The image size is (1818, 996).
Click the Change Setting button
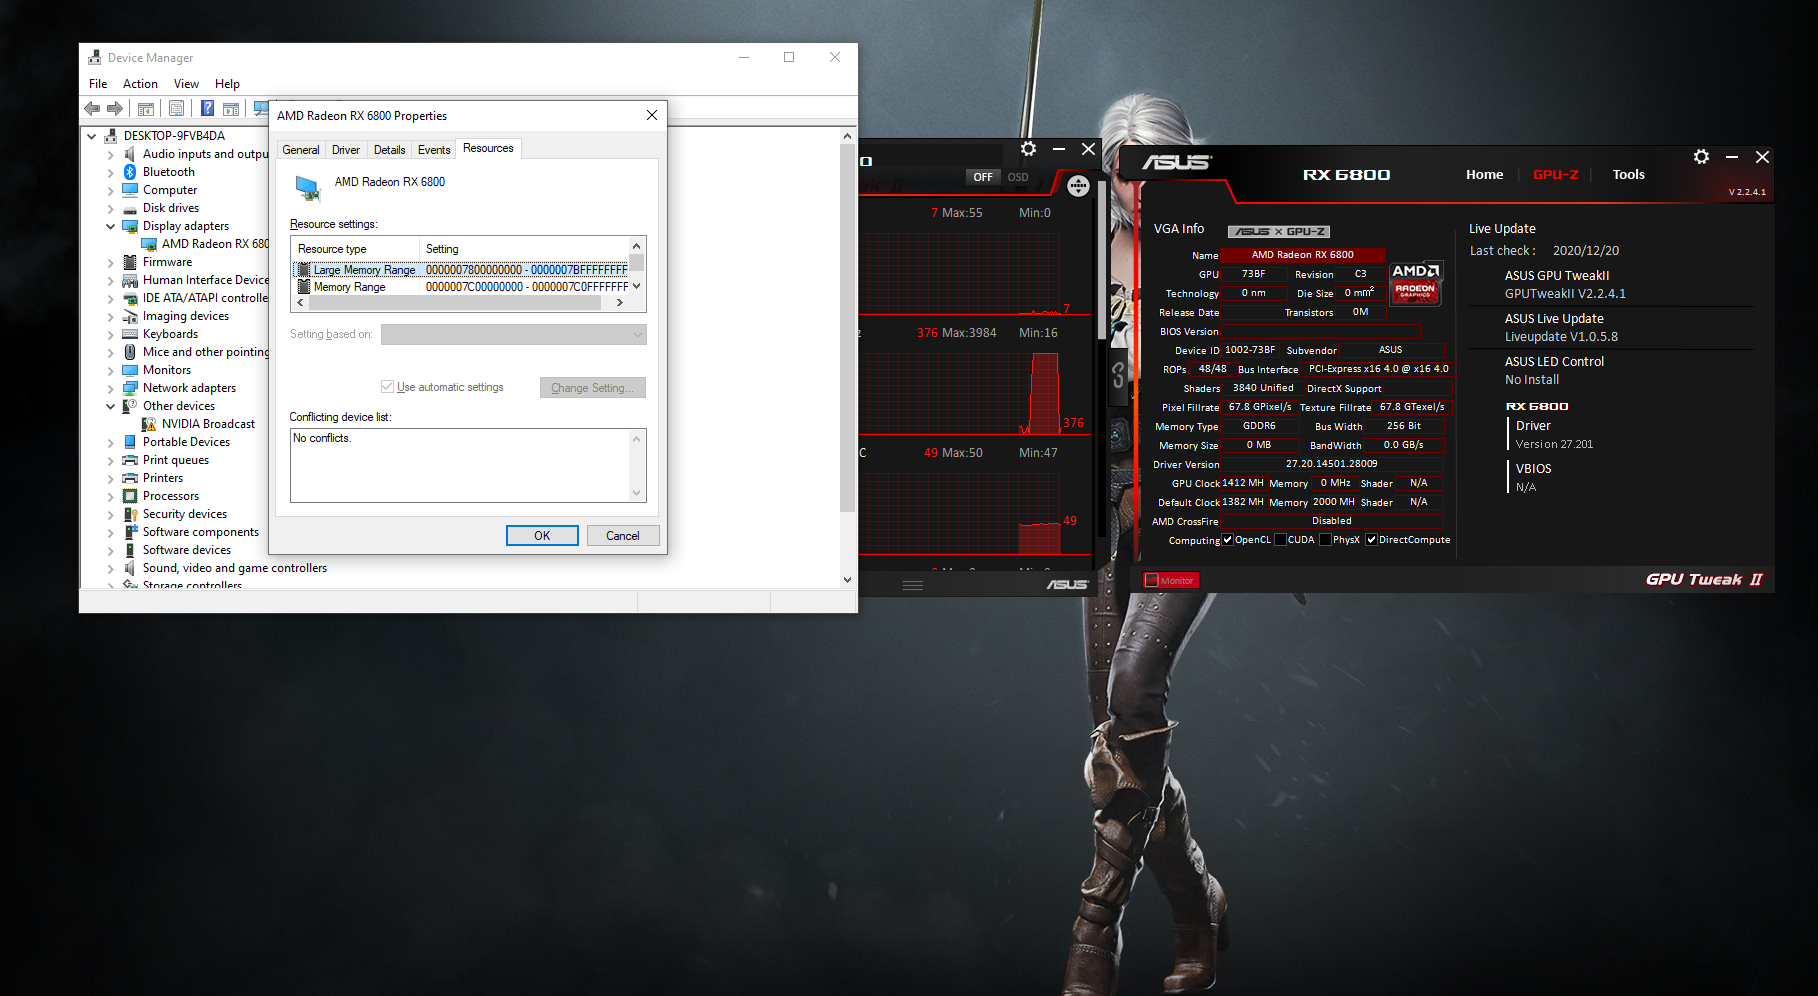point(593,388)
